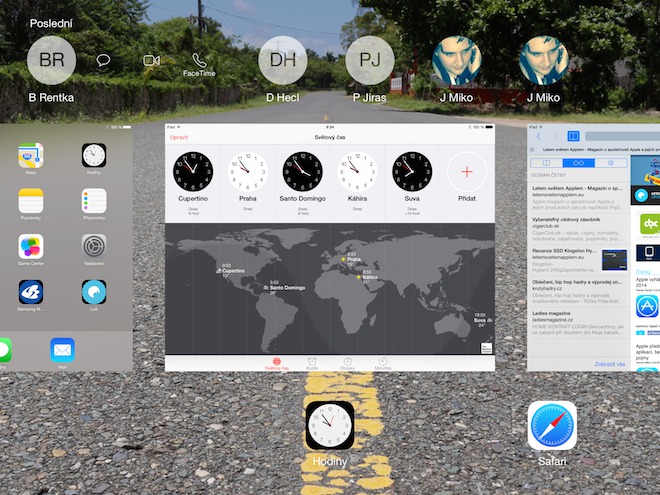This screenshot has height=495, width=660.
Task: Open the LsA app on the home screen card
Action: coord(94,292)
